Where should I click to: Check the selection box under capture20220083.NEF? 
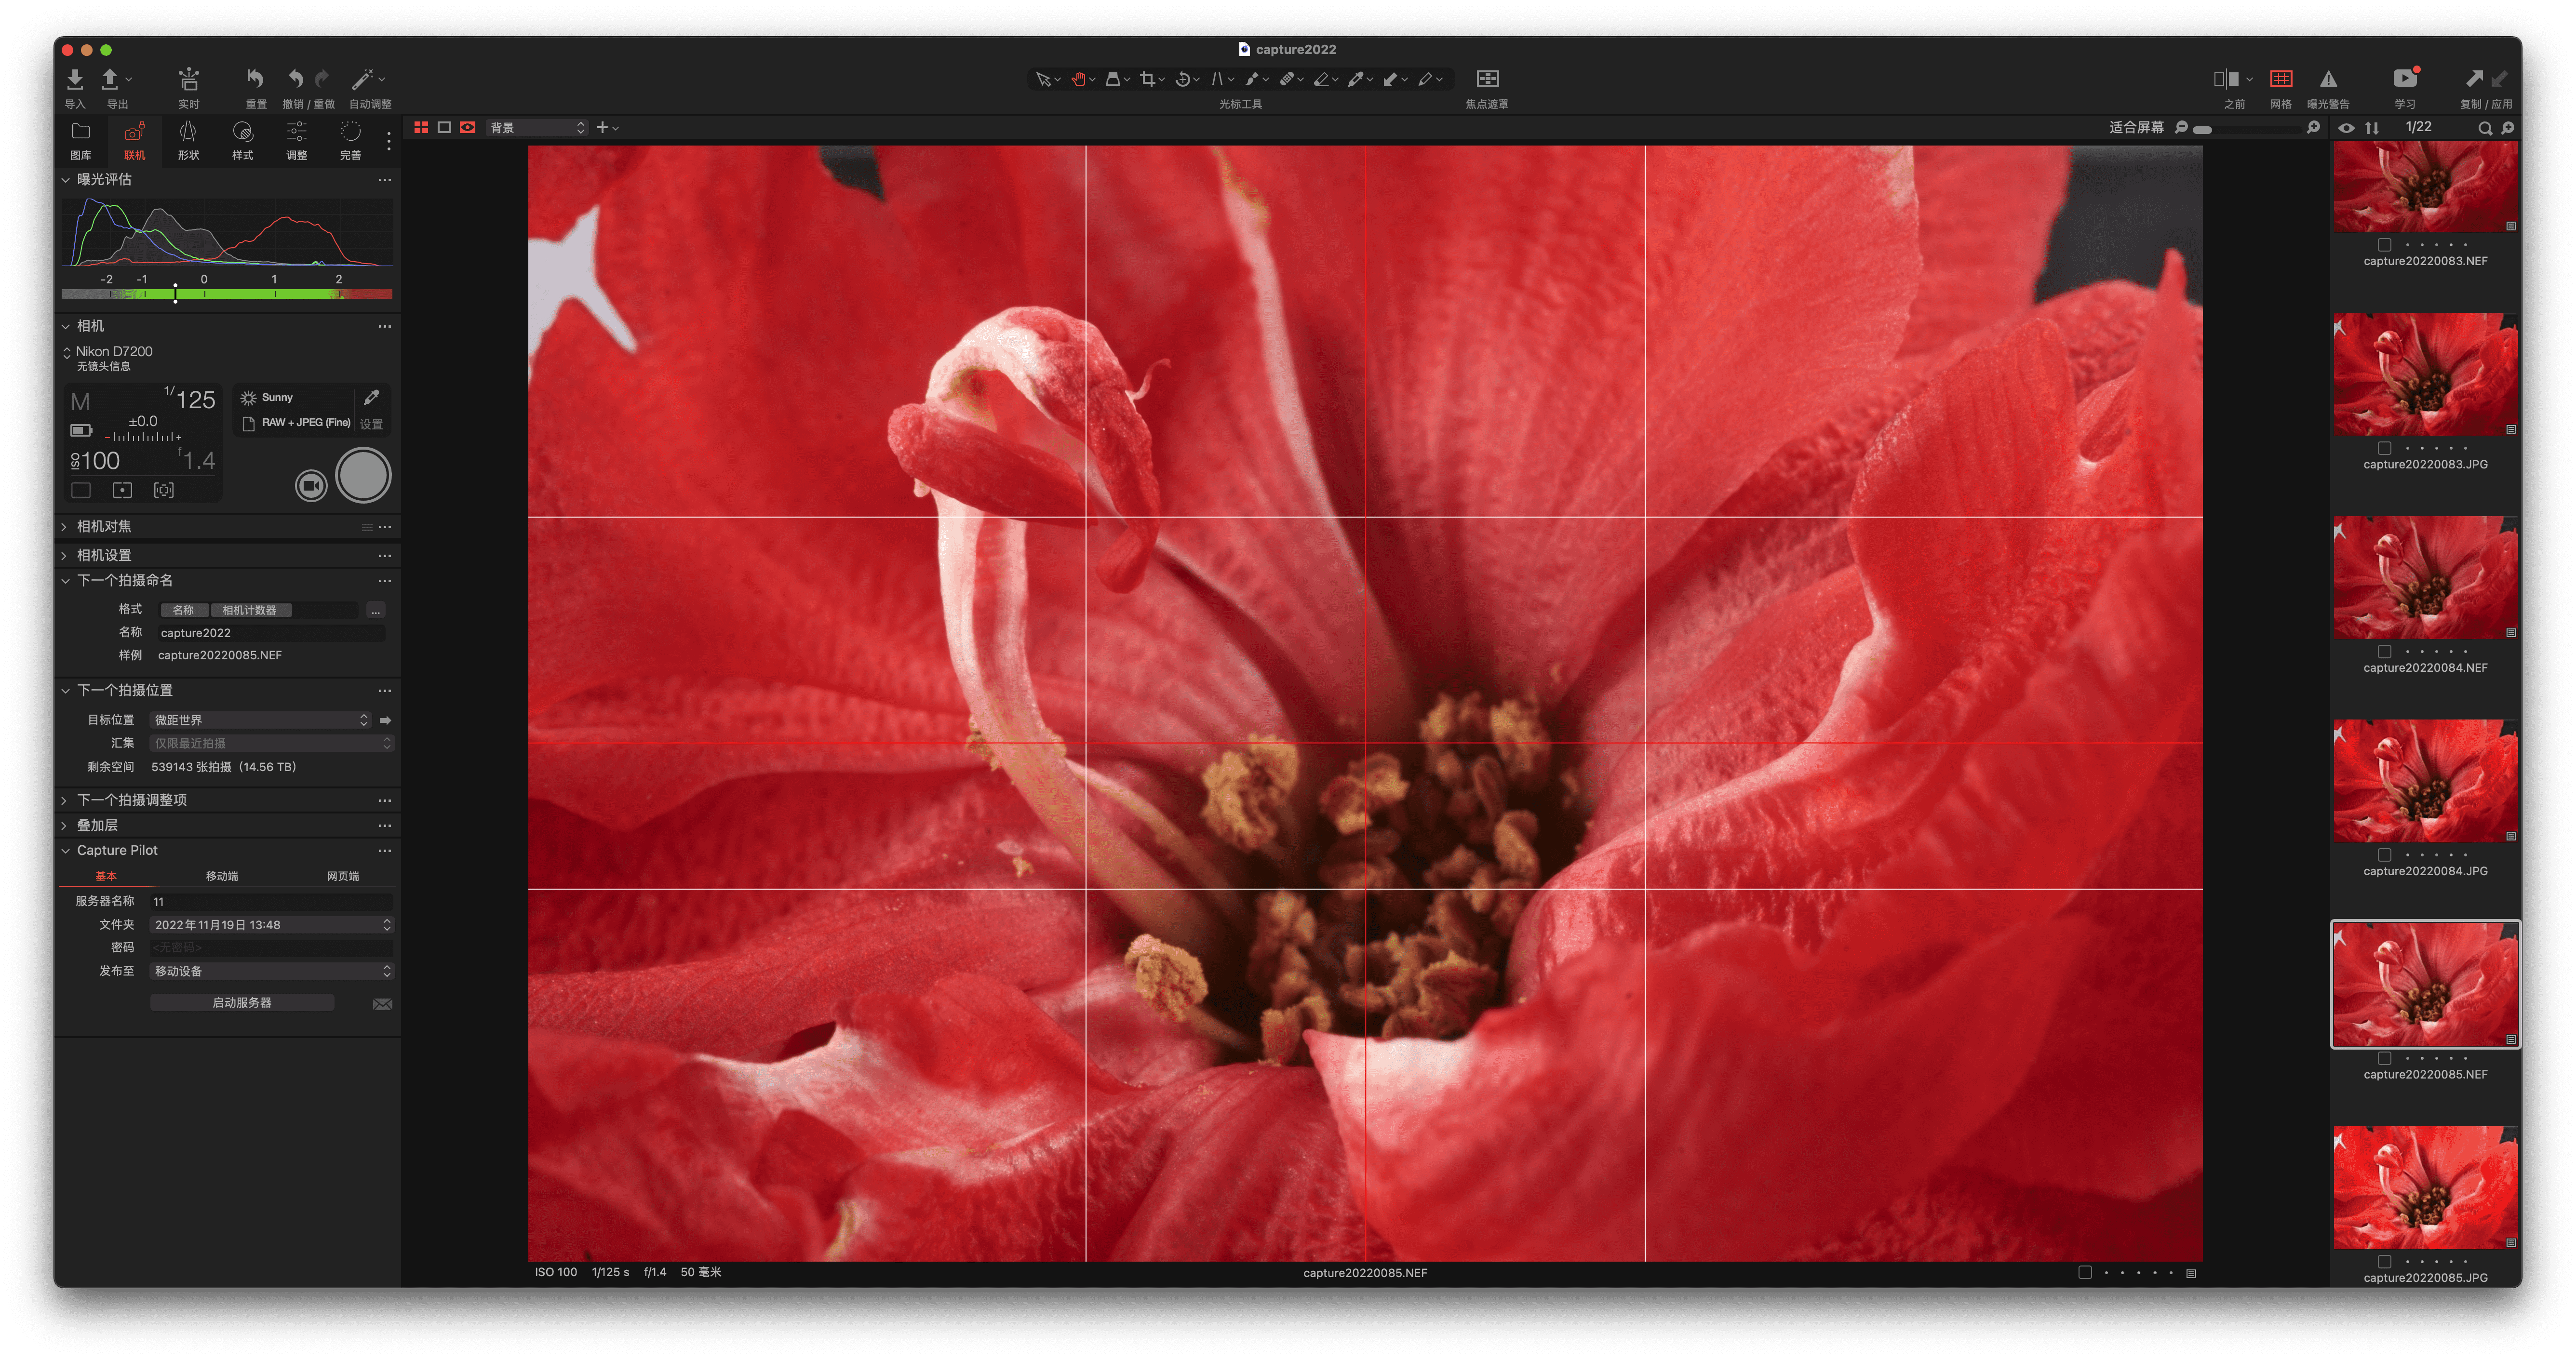click(x=2384, y=245)
